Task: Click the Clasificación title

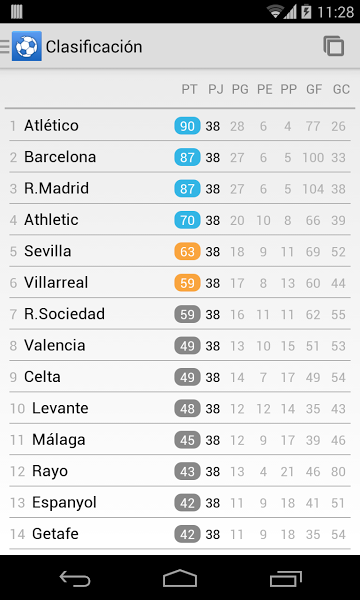Action: click(94, 47)
